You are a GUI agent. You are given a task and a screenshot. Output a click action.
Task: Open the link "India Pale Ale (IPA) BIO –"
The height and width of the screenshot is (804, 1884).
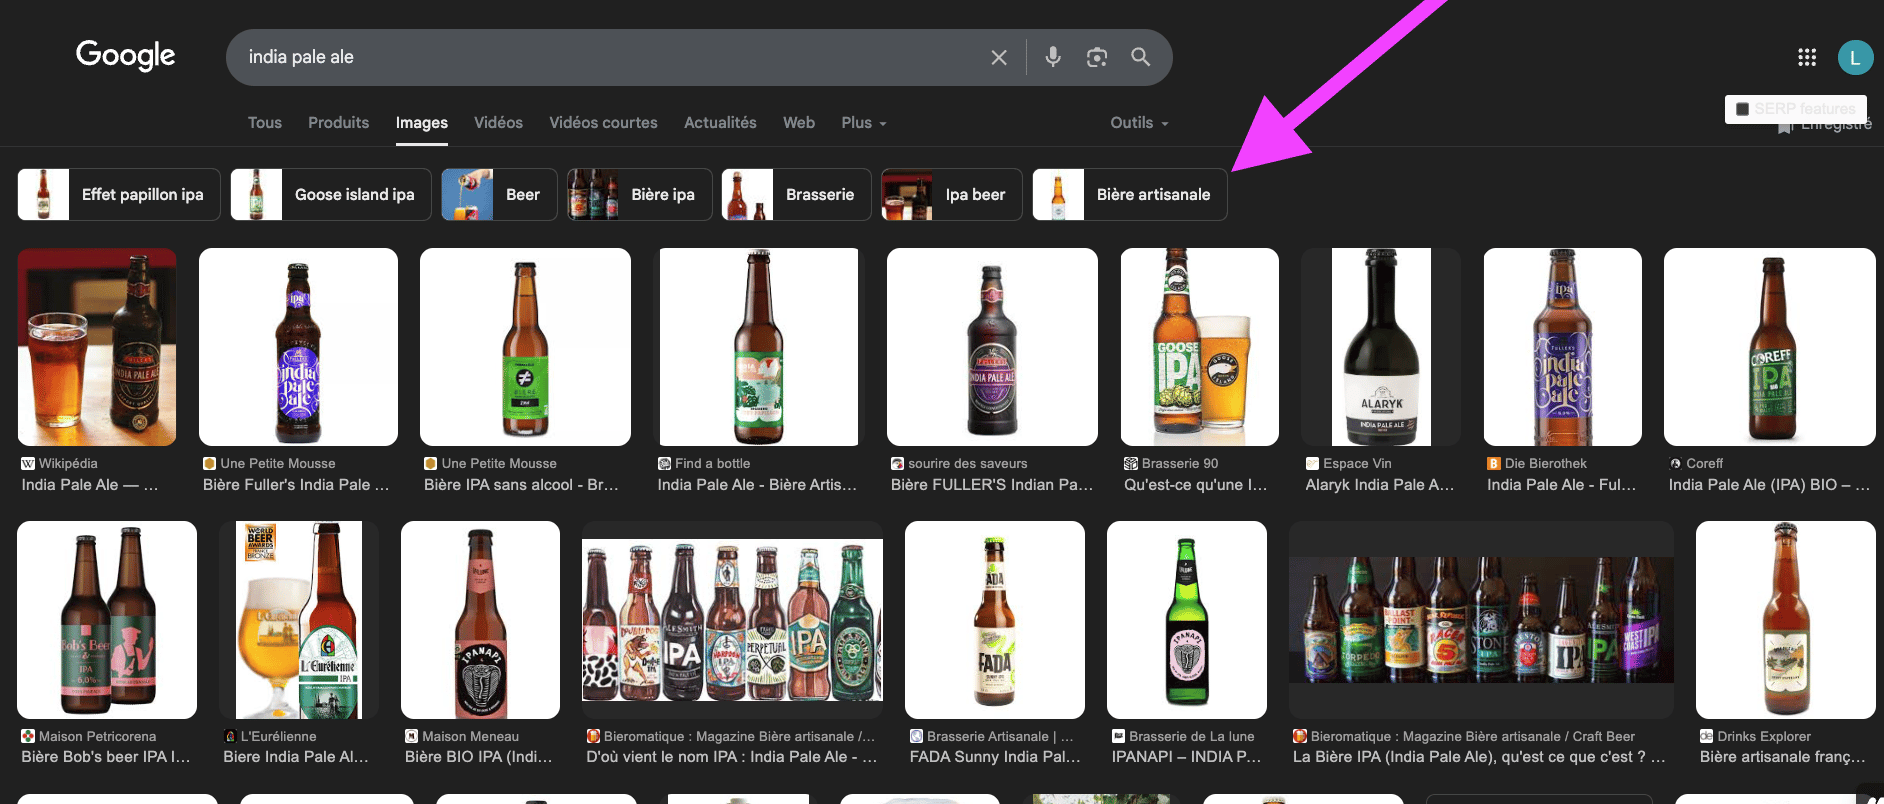pos(1768,485)
